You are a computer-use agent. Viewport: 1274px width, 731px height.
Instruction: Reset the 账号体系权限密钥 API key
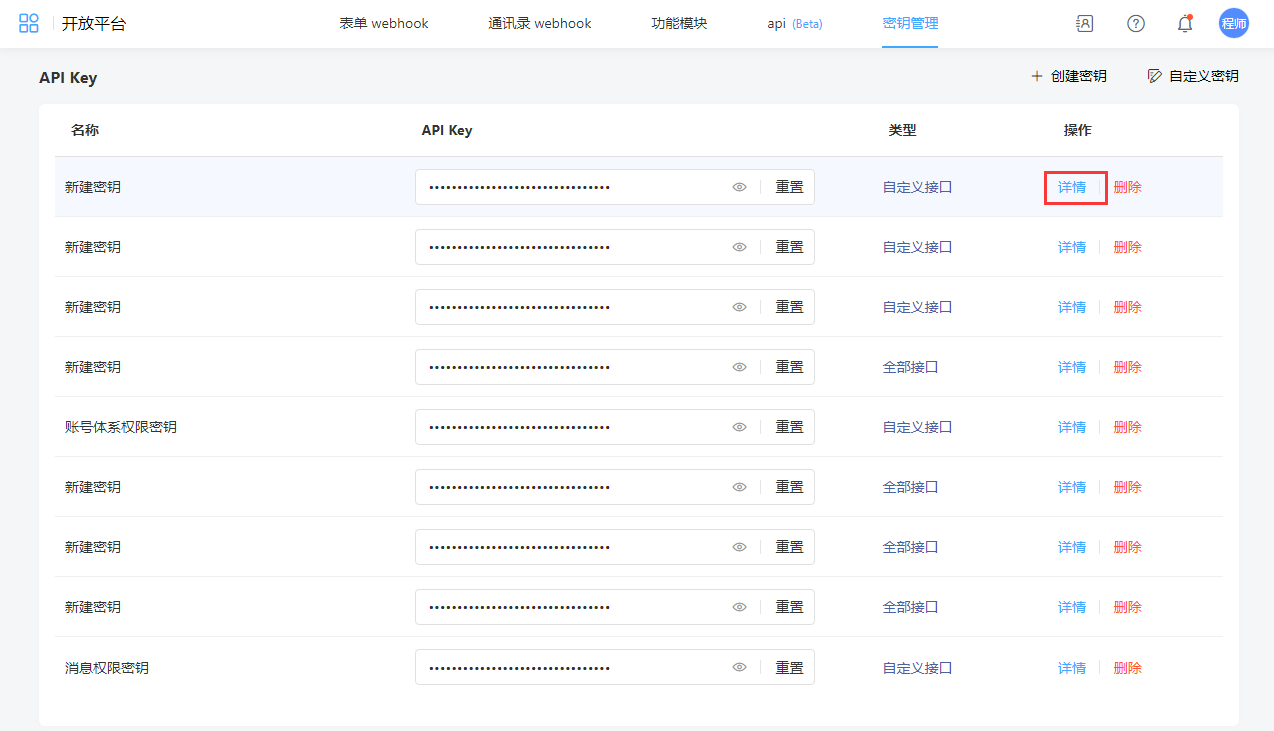tap(789, 427)
